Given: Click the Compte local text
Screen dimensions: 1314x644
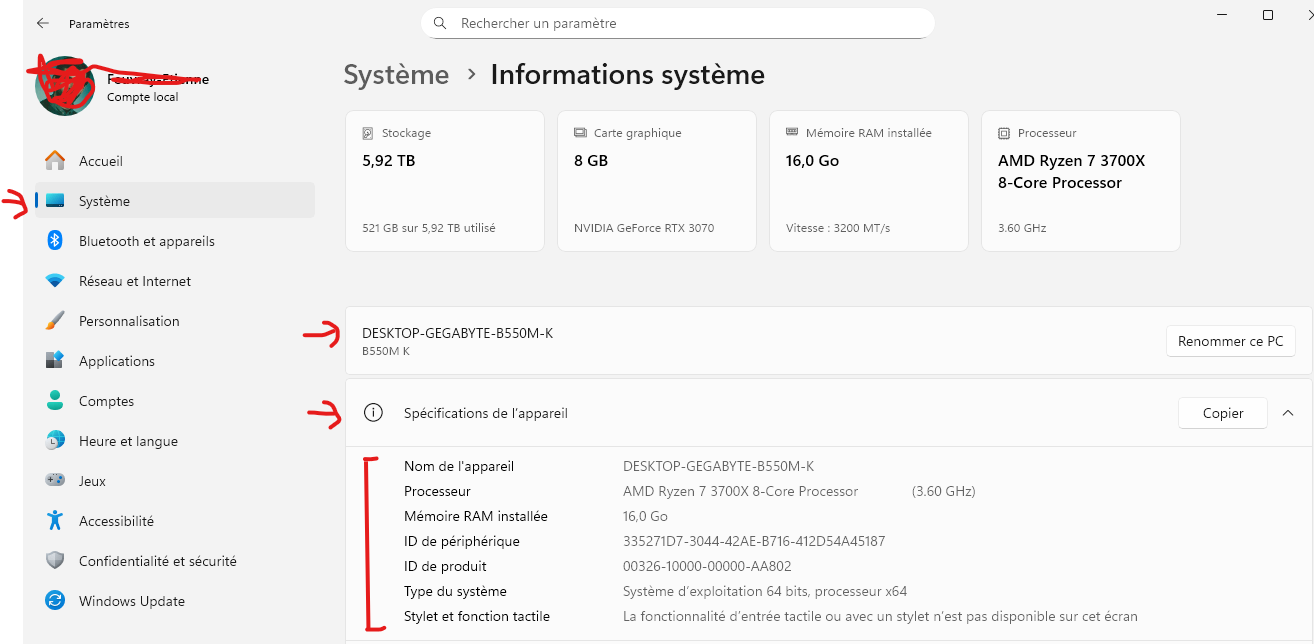Looking at the screenshot, I should click(x=143, y=97).
